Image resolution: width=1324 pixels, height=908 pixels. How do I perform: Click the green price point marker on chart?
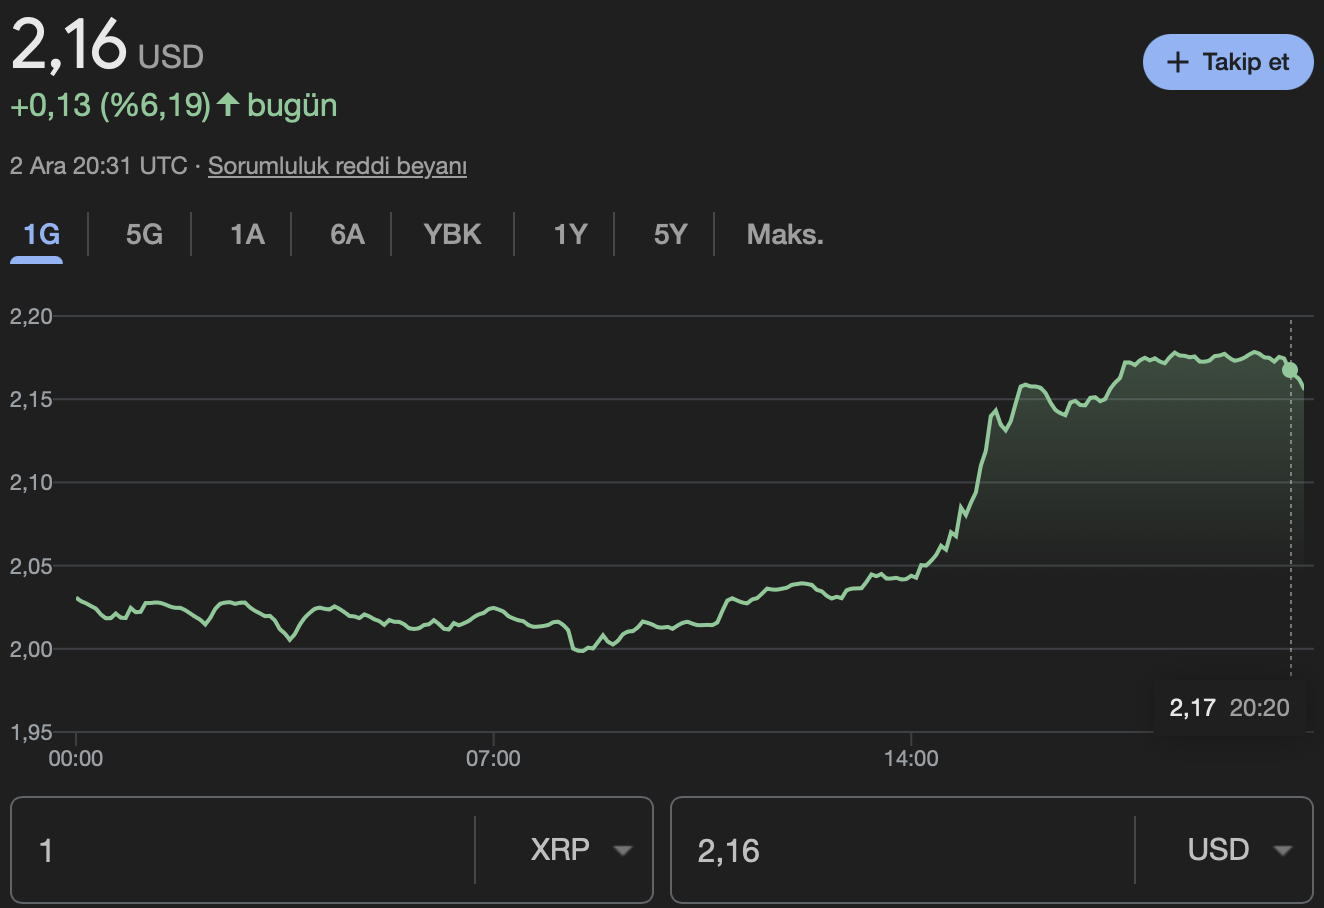(1291, 368)
